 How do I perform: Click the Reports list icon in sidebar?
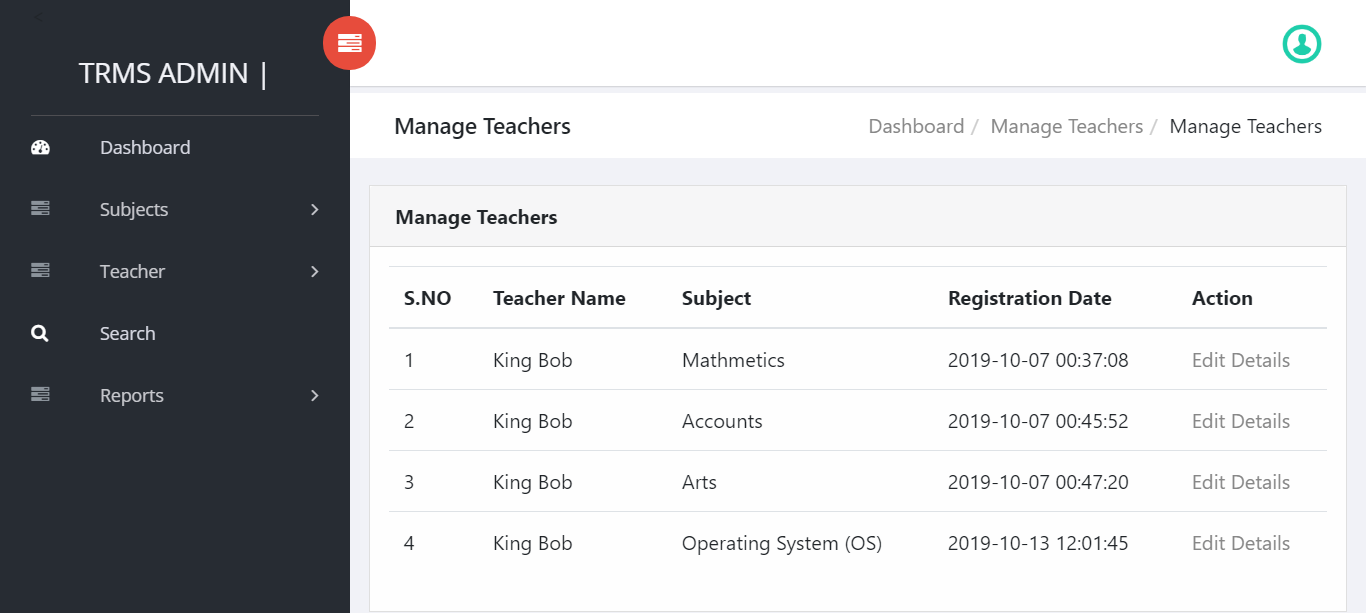40,395
